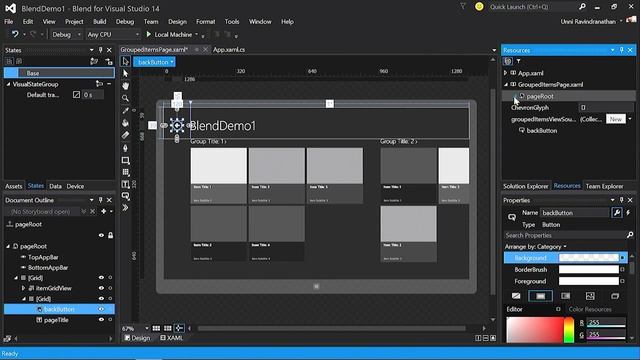The width and height of the screenshot is (640, 360).
Task: Pick a color in the red gradient field
Action: click(535, 330)
